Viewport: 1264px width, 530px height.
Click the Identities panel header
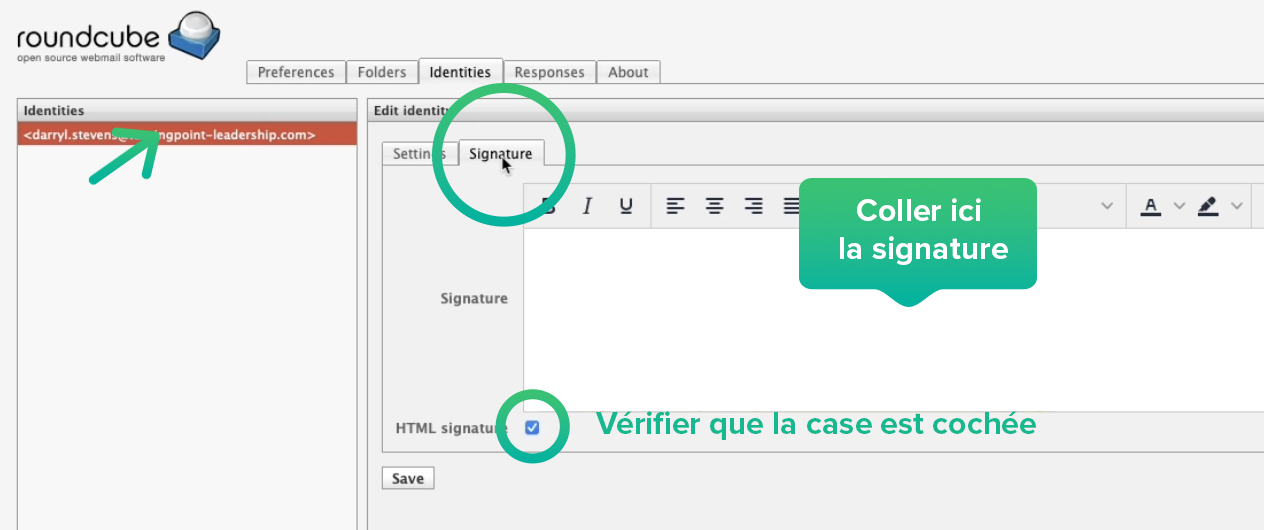(187, 110)
